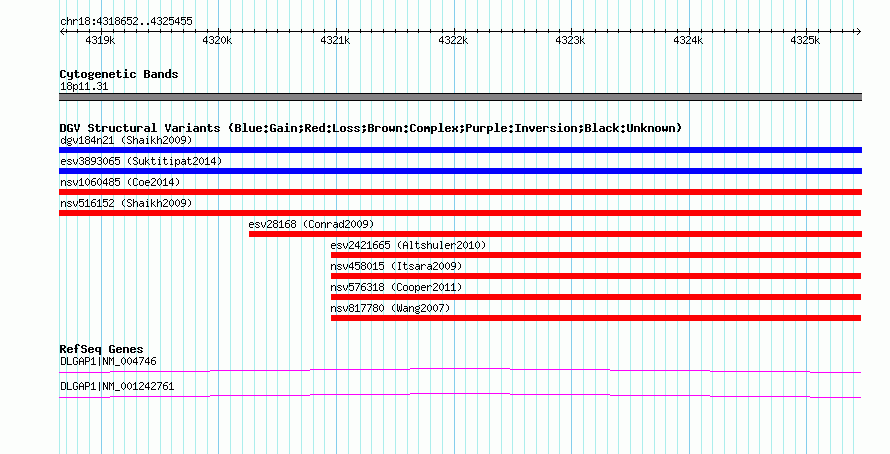The height and width of the screenshot is (454, 890).
Task: Click the nsv817780 red variant bar
Action: [596, 318]
